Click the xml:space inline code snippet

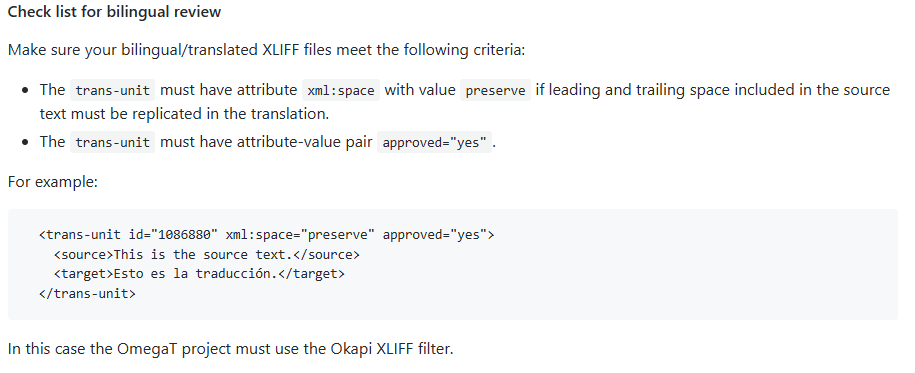coord(341,90)
